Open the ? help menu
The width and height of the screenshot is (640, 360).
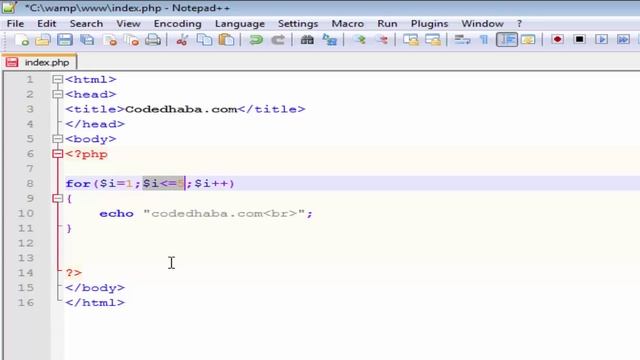coord(519,24)
